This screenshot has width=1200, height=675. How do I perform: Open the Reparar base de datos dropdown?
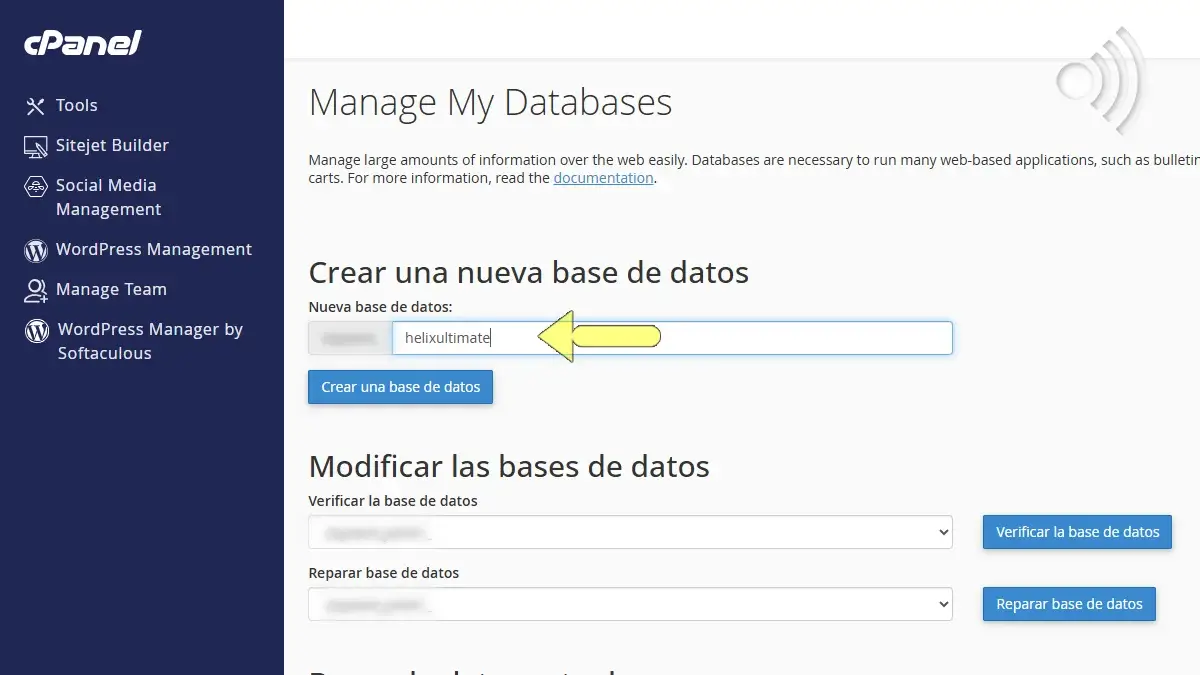(x=630, y=604)
